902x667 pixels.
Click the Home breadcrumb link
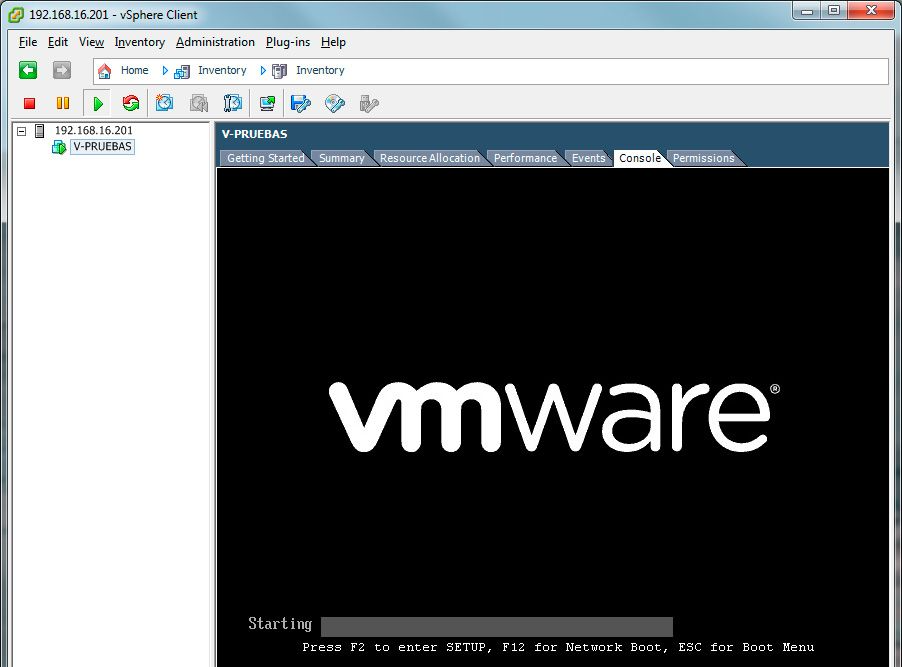coord(135,70)
